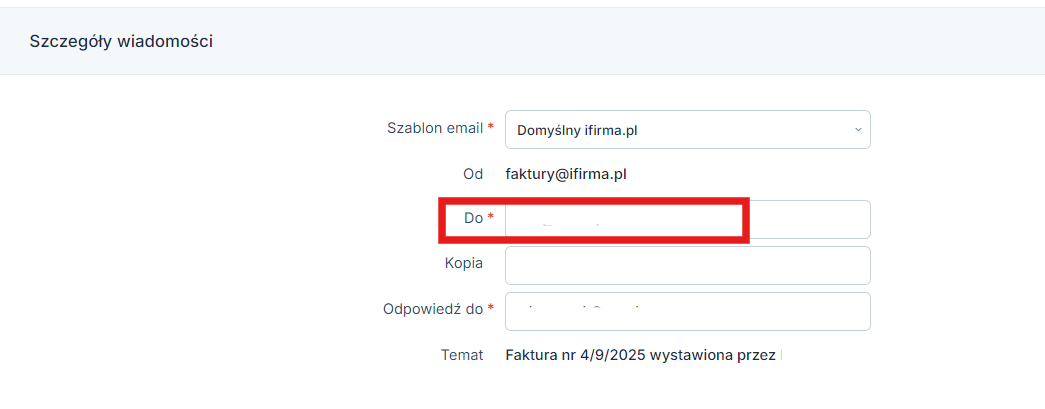The height and width of the screenshot is (409, 1045).
Task: Click the red asterisk beside Odpowiedź do
Action: 491,308
